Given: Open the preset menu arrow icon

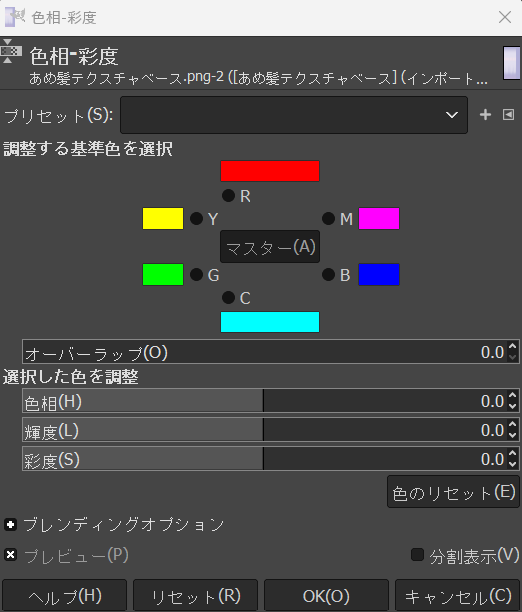Looking at the screenshot, I should 508,115.
